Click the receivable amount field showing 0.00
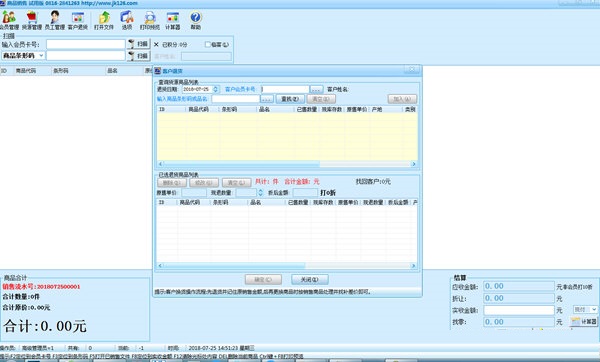Screen dimensions: 600x362 point(519,286)
